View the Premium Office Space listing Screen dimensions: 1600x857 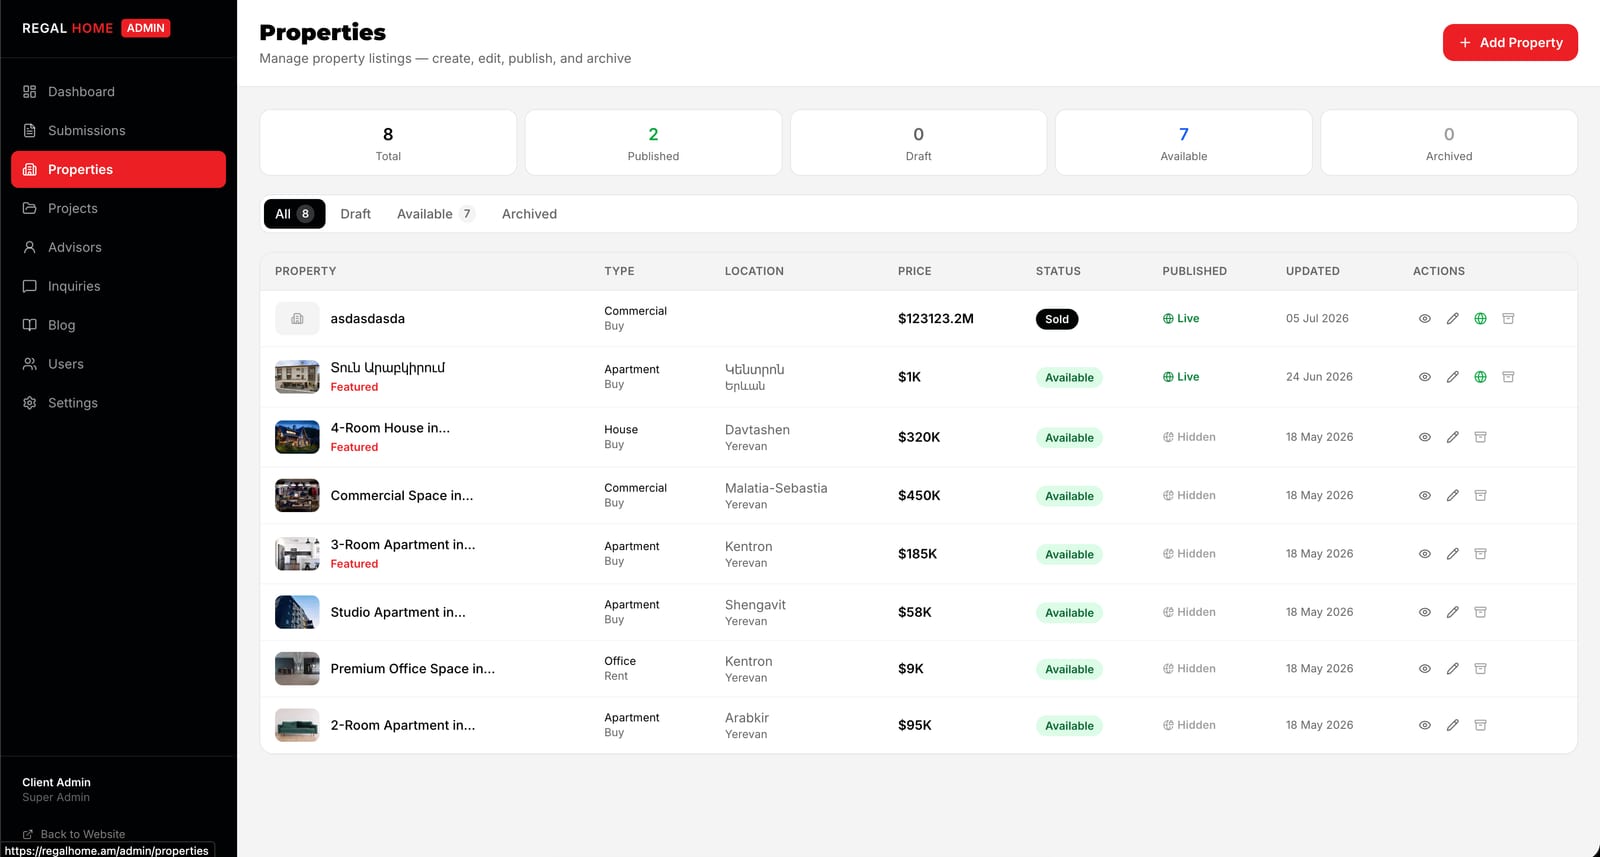pos(1424,669)
